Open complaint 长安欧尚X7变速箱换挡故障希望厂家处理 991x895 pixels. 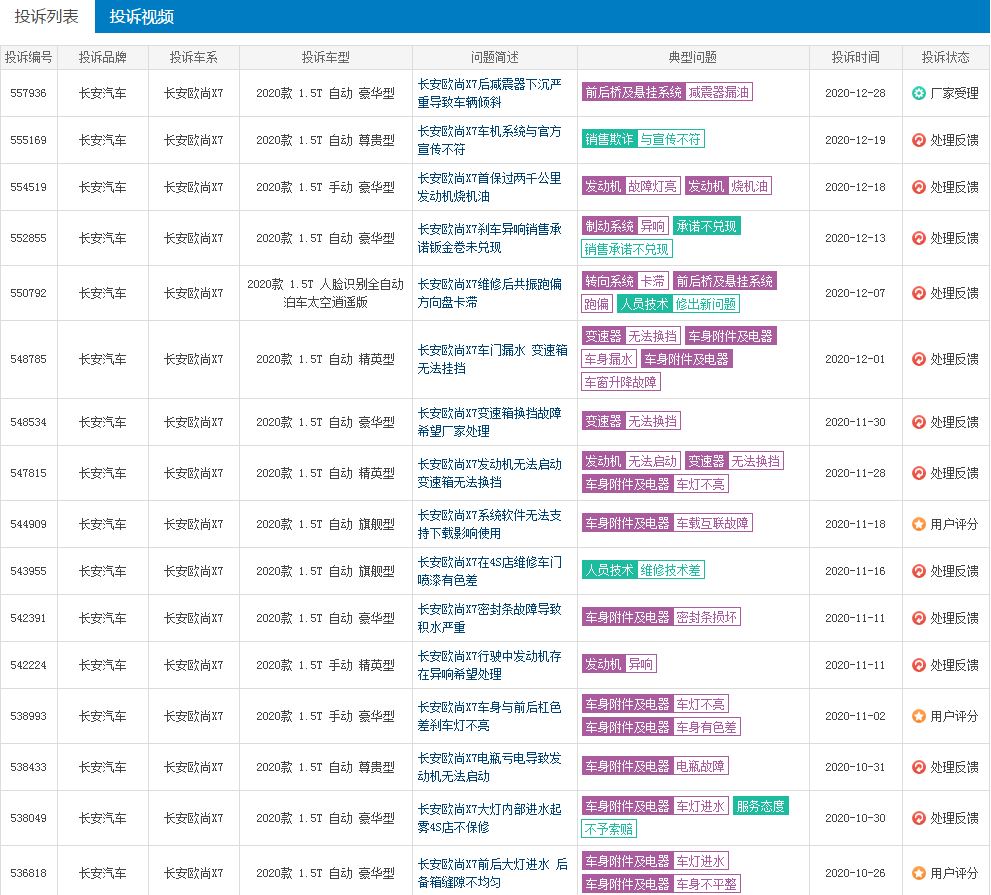pos(490,422)
